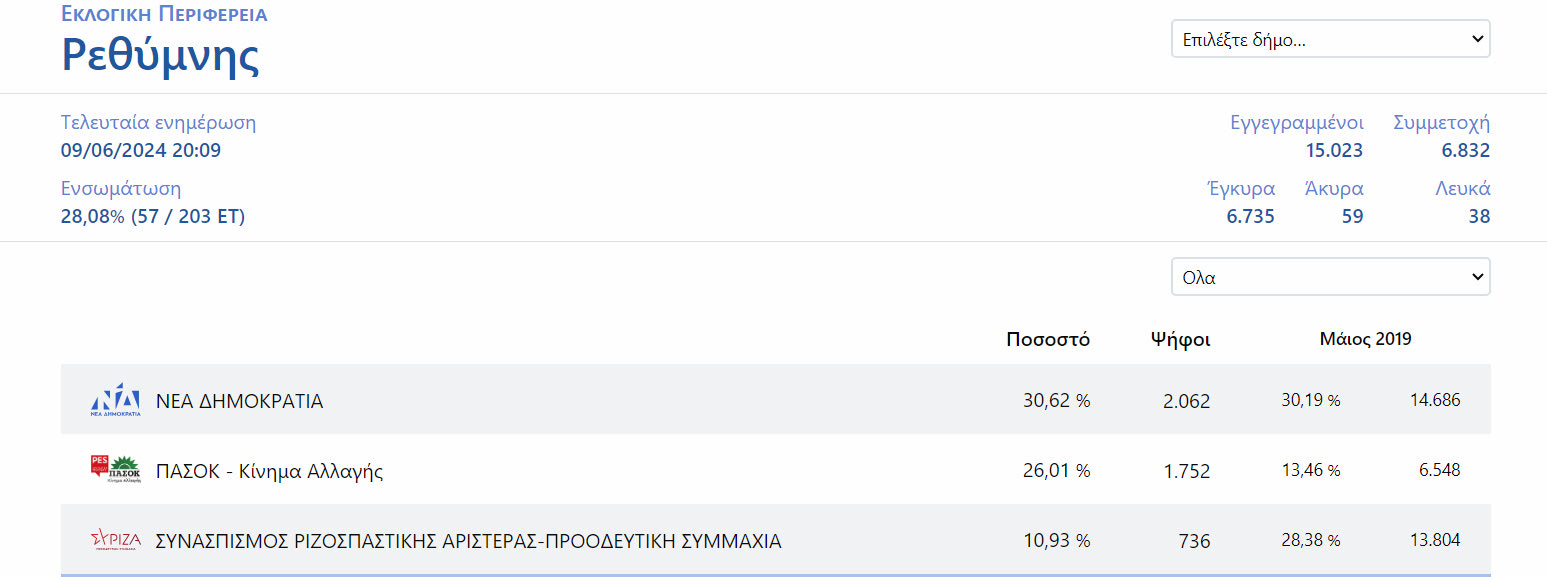
Task: Click the Nea Dimokratia party logo
Action: click(114, 400)
